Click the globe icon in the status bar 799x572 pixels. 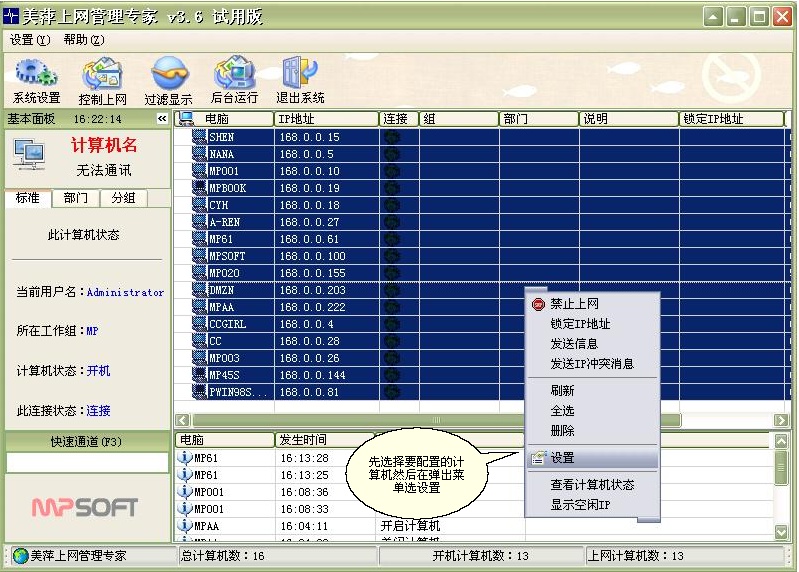(x=20, y=556)
